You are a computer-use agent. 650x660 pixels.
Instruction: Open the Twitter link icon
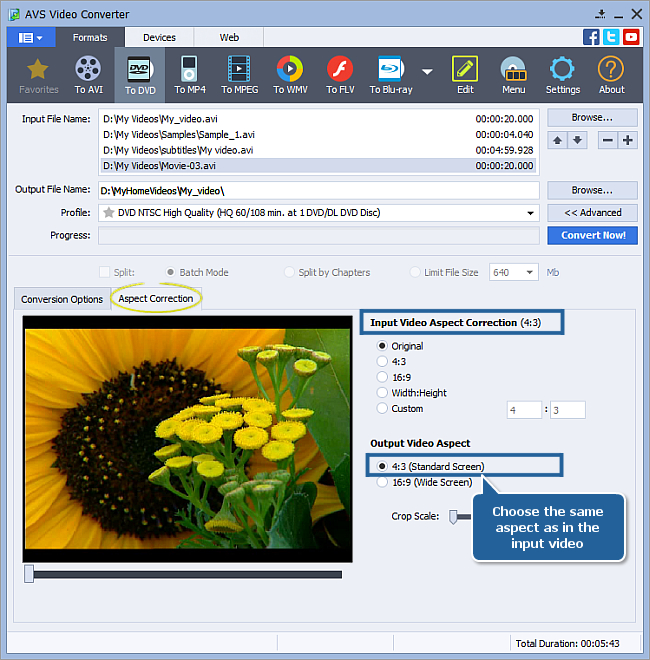(611, 37)
